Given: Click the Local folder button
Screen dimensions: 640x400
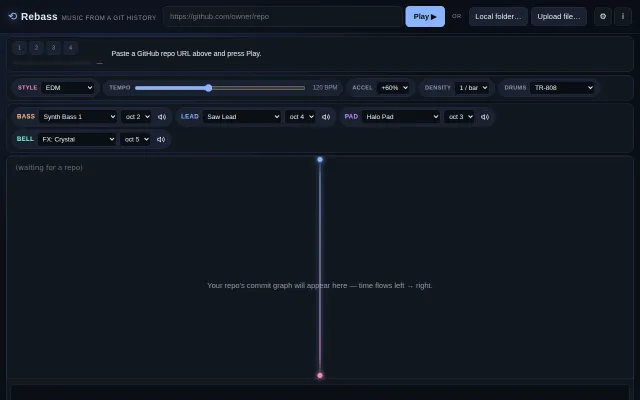Looking at the screenshot, I should click(498, 17).
